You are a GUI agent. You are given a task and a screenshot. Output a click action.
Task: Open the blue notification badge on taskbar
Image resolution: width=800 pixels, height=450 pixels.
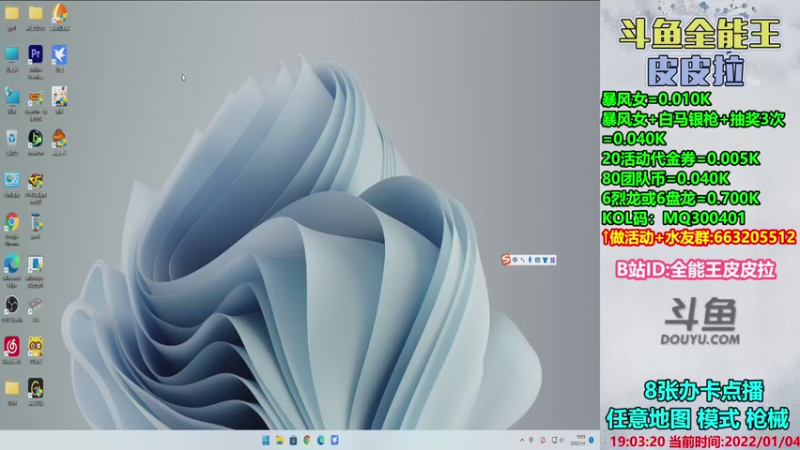(592, 440)
